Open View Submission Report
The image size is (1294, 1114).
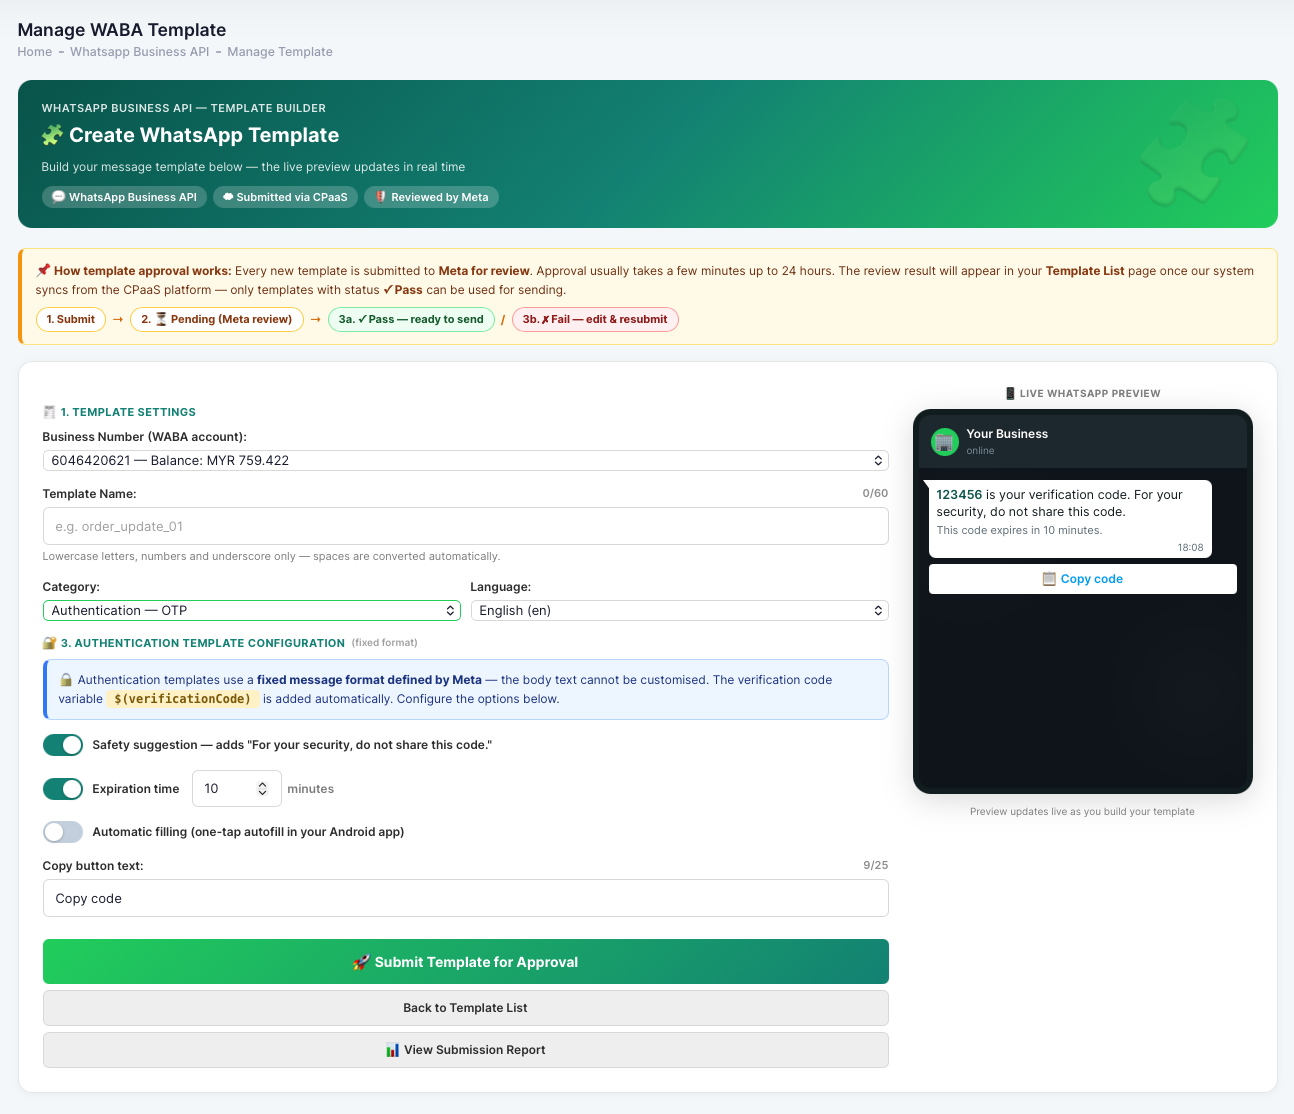(465, 1050)
